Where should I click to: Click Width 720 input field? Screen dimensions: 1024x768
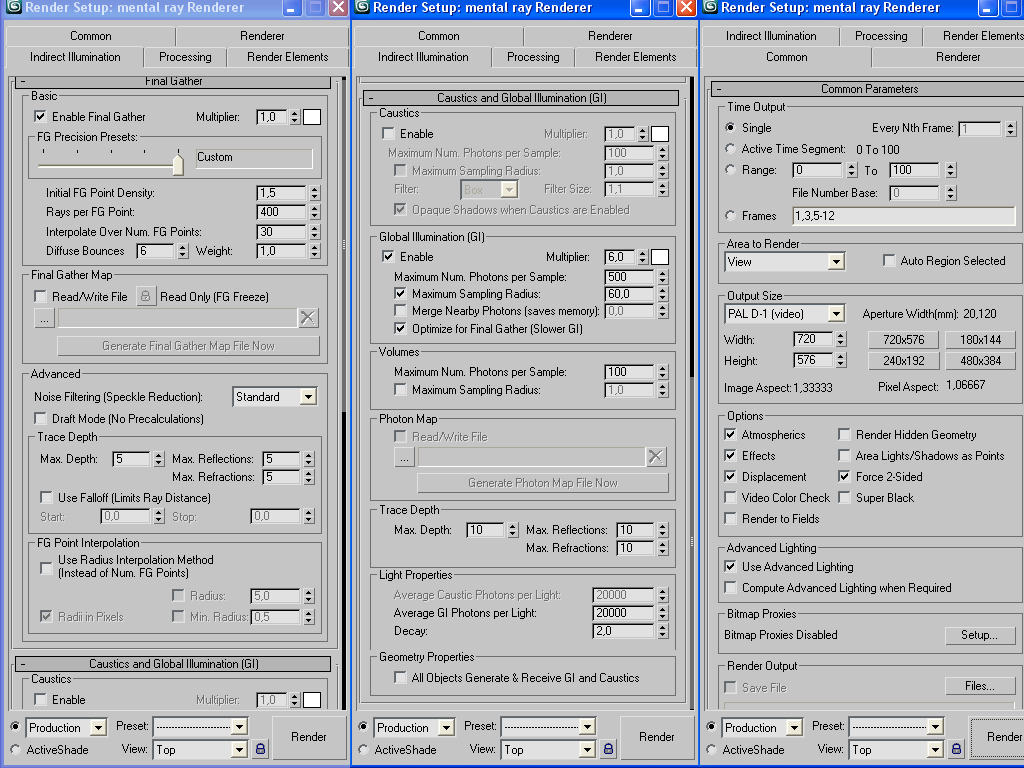click(813, 339)
